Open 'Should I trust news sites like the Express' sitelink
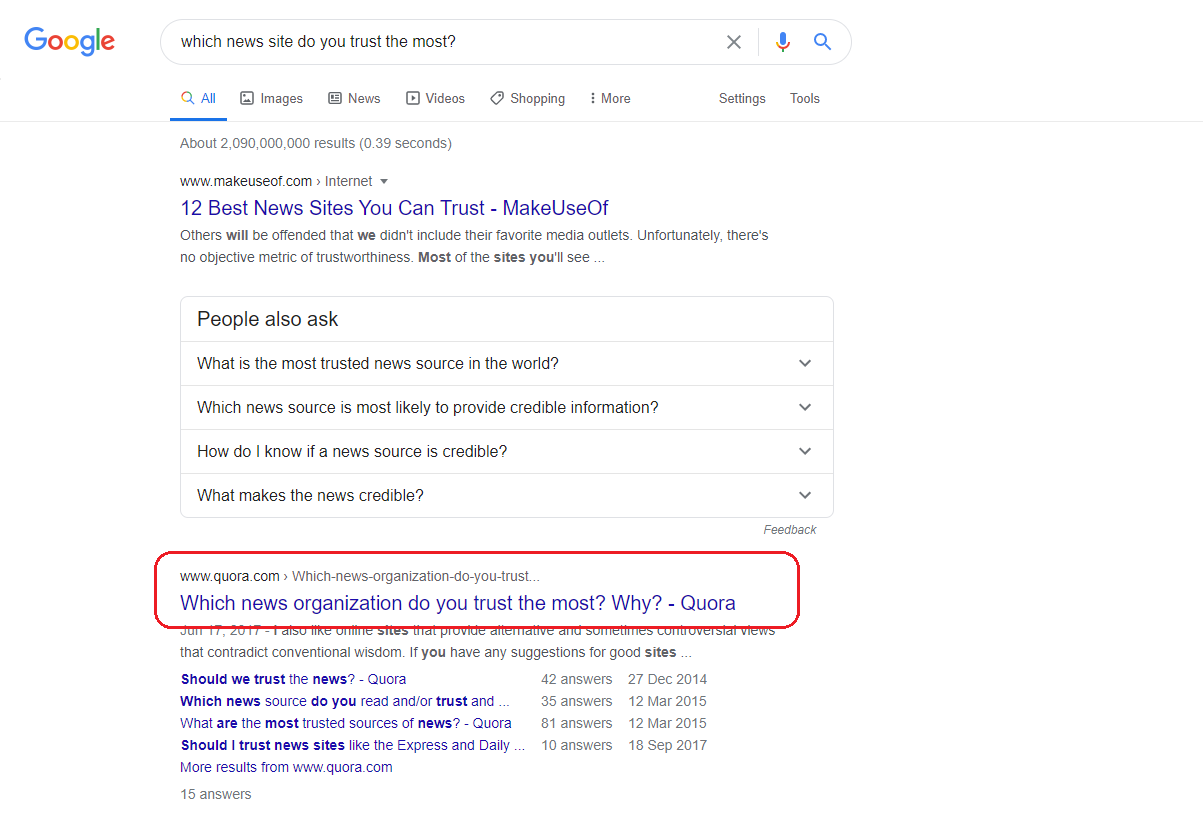The width and height of the screenshot is (1203, 821). click(x=352, y=745)
